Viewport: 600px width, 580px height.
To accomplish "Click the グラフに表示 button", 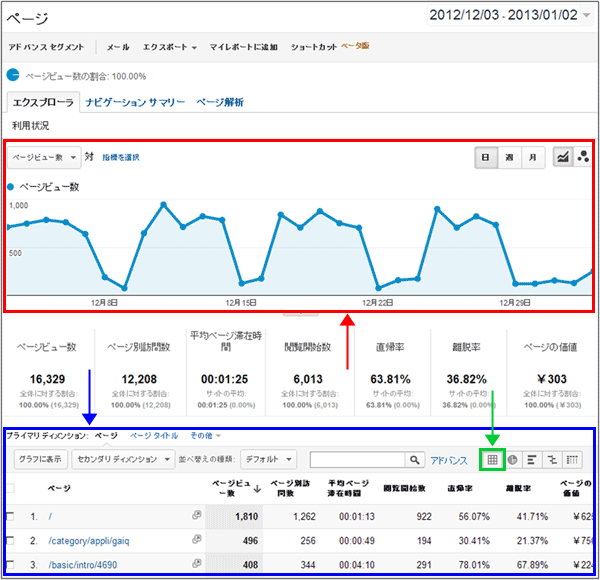I will (40, 460).
